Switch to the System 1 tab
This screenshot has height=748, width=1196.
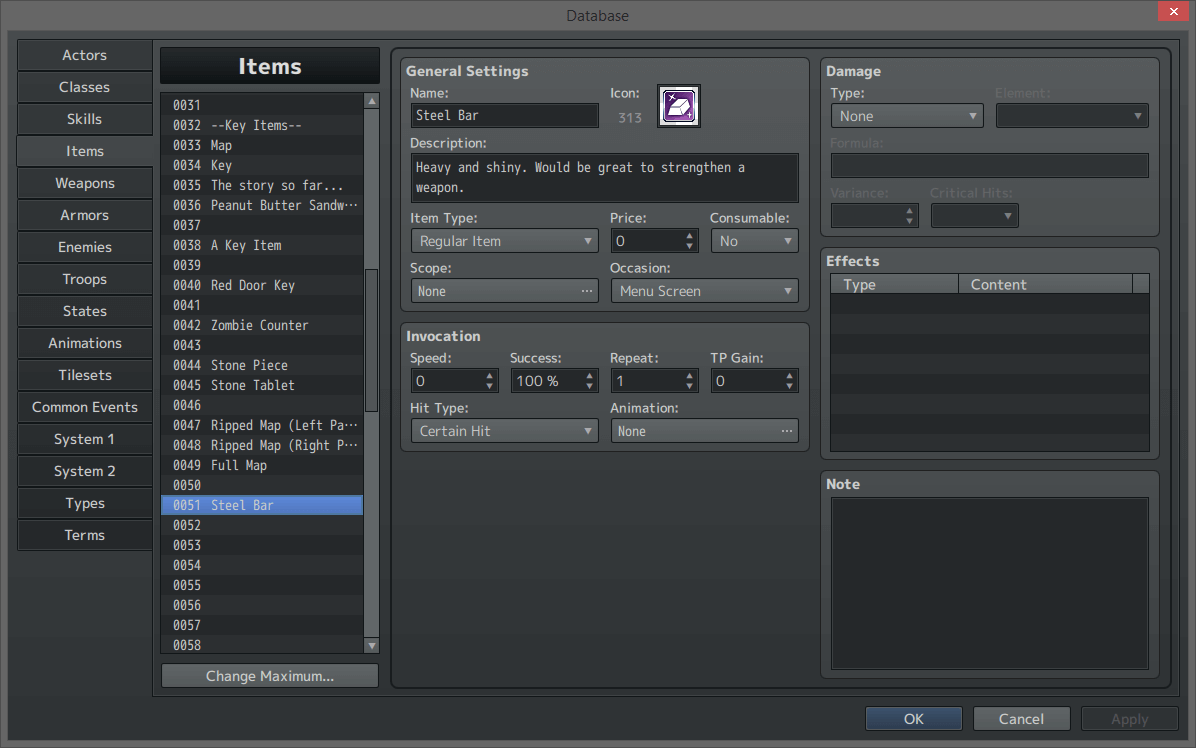tap(85, 439)
